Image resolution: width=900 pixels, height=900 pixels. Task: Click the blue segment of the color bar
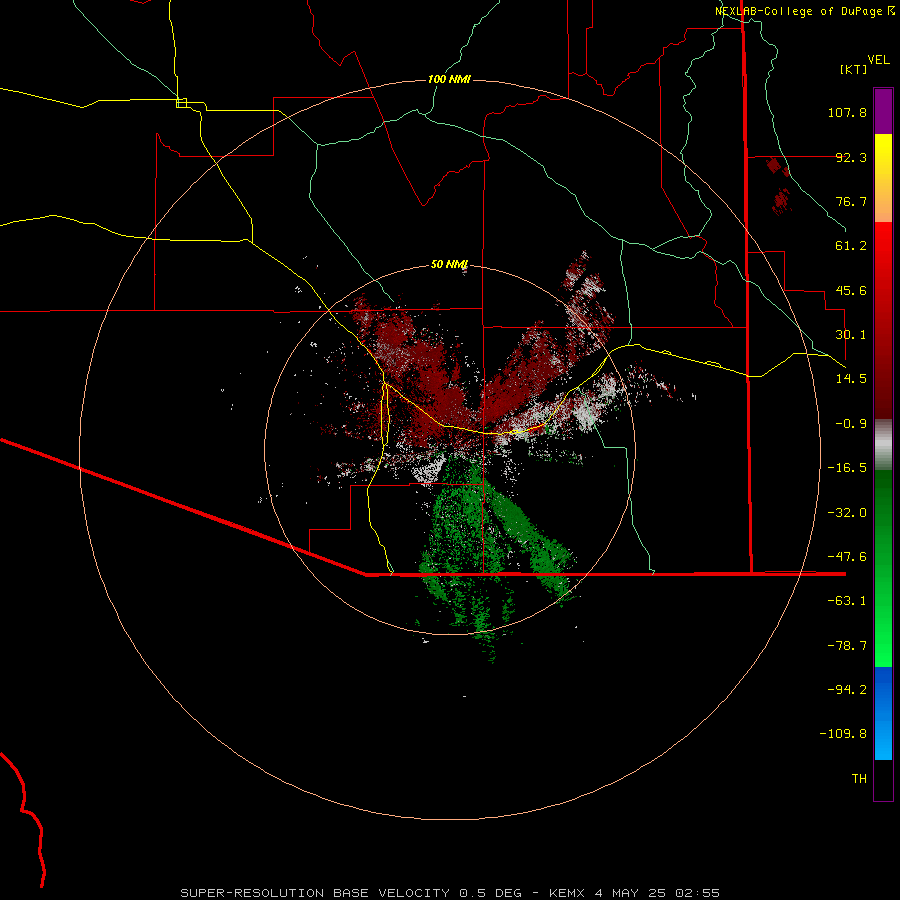click(883, 713)
